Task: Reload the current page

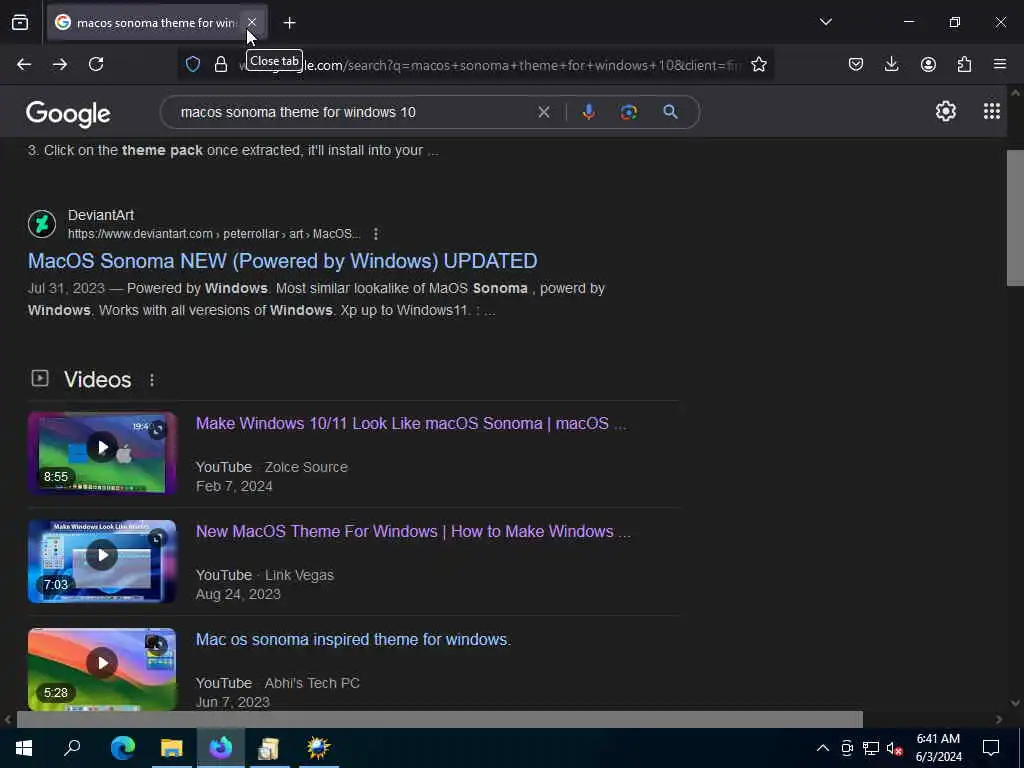Action: click(96, 64)
